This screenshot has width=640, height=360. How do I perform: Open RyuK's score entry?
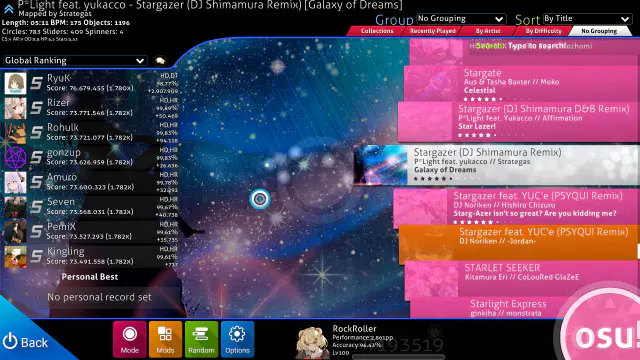(91, 83)
